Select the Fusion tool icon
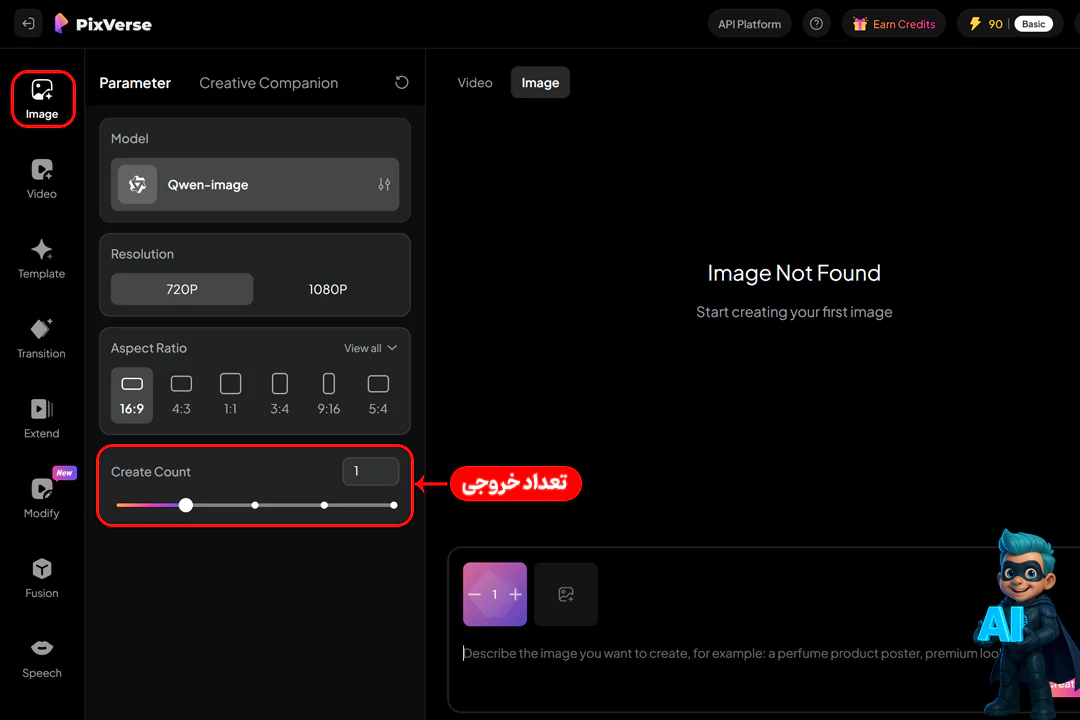The height and width of the screenshot is (720, 1080). (41, 578)
